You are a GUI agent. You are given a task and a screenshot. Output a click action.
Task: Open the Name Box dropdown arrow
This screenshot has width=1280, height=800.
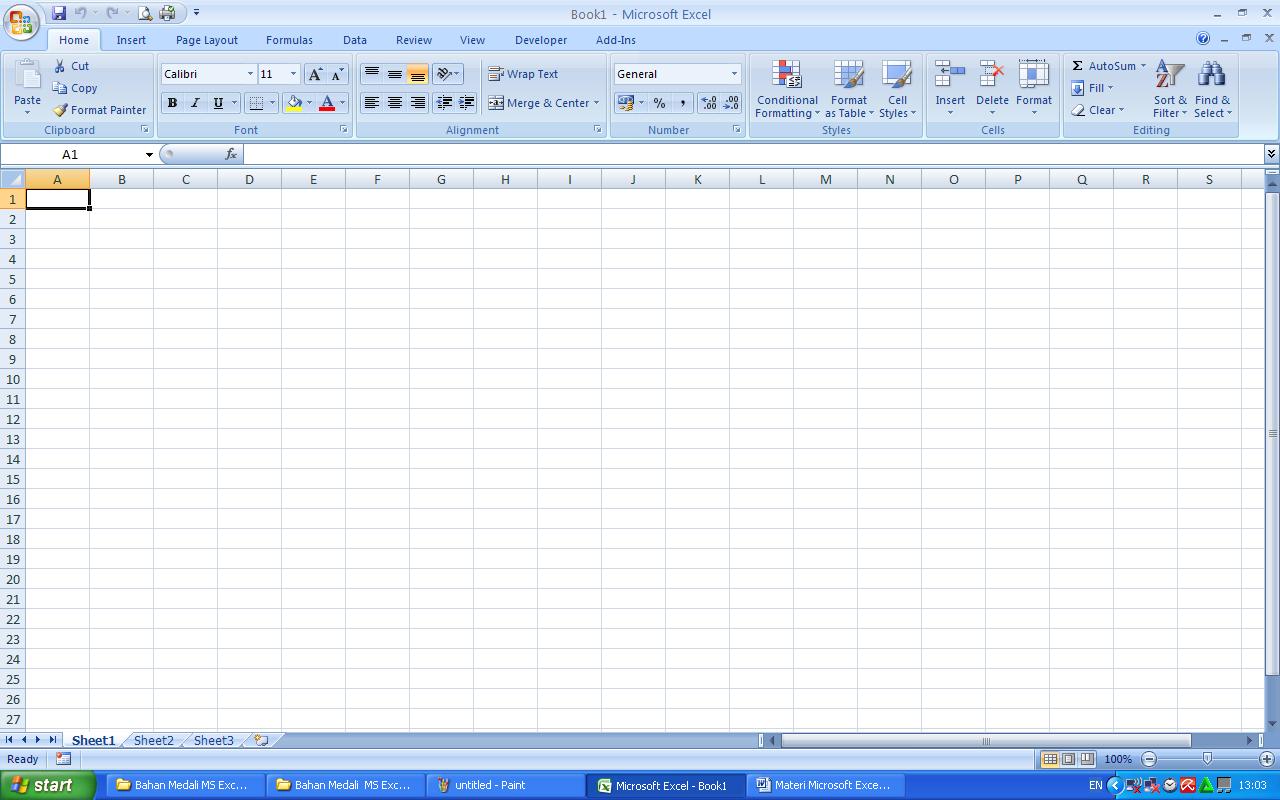tap(149, 154)
